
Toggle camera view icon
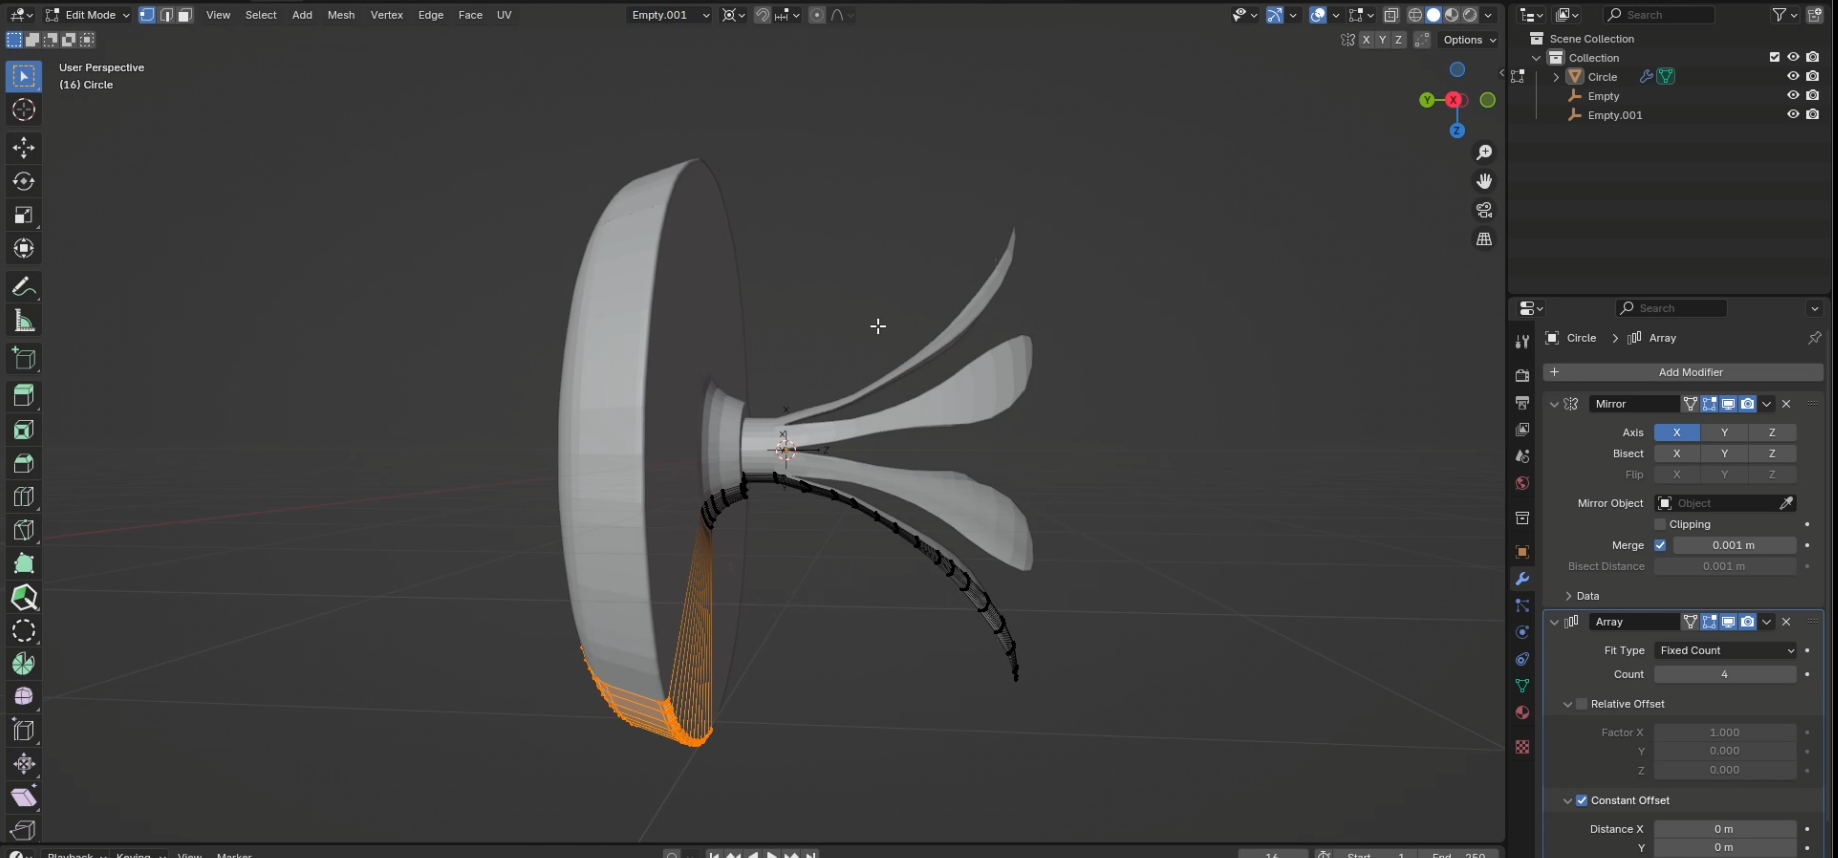coord(1484,210)
